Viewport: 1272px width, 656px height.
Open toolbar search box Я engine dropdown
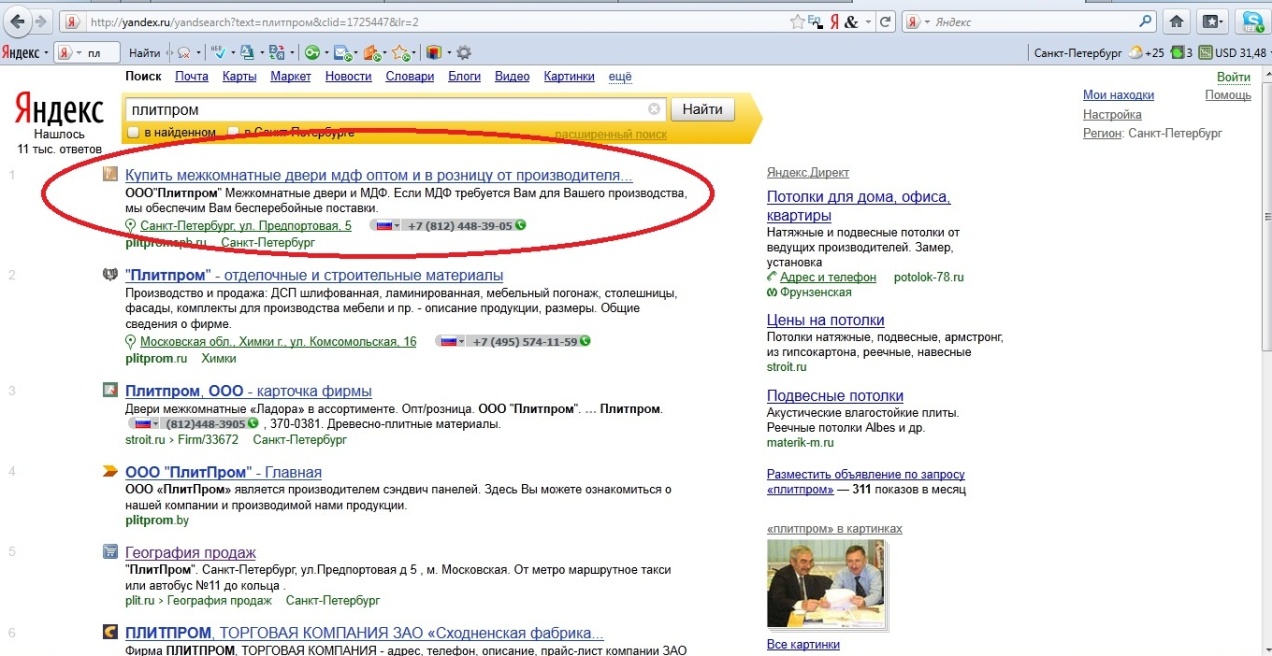pos(78,52)
